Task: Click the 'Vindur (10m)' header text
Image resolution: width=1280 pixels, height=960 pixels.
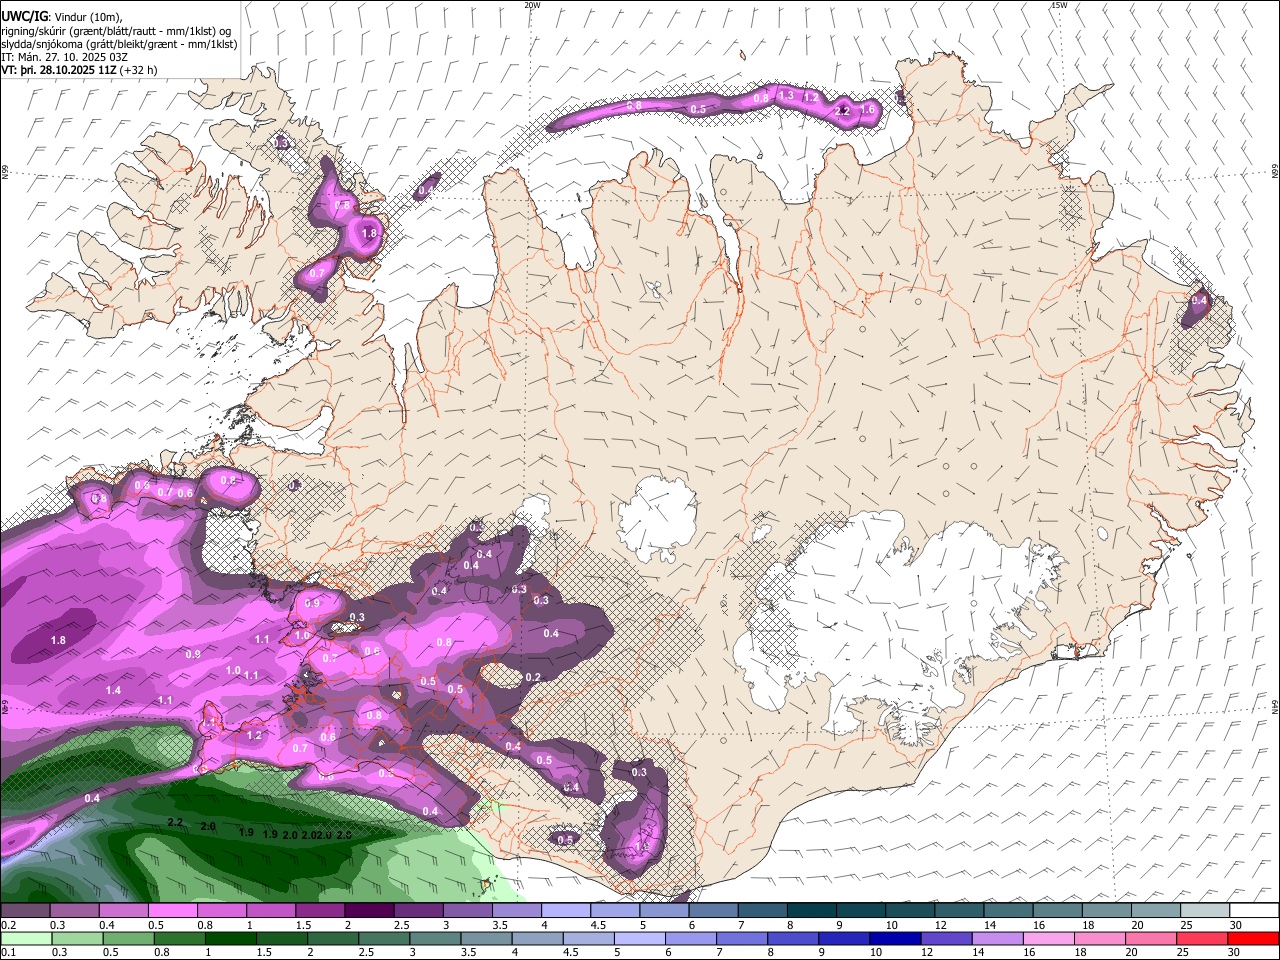Action: (x=88, y=16)
